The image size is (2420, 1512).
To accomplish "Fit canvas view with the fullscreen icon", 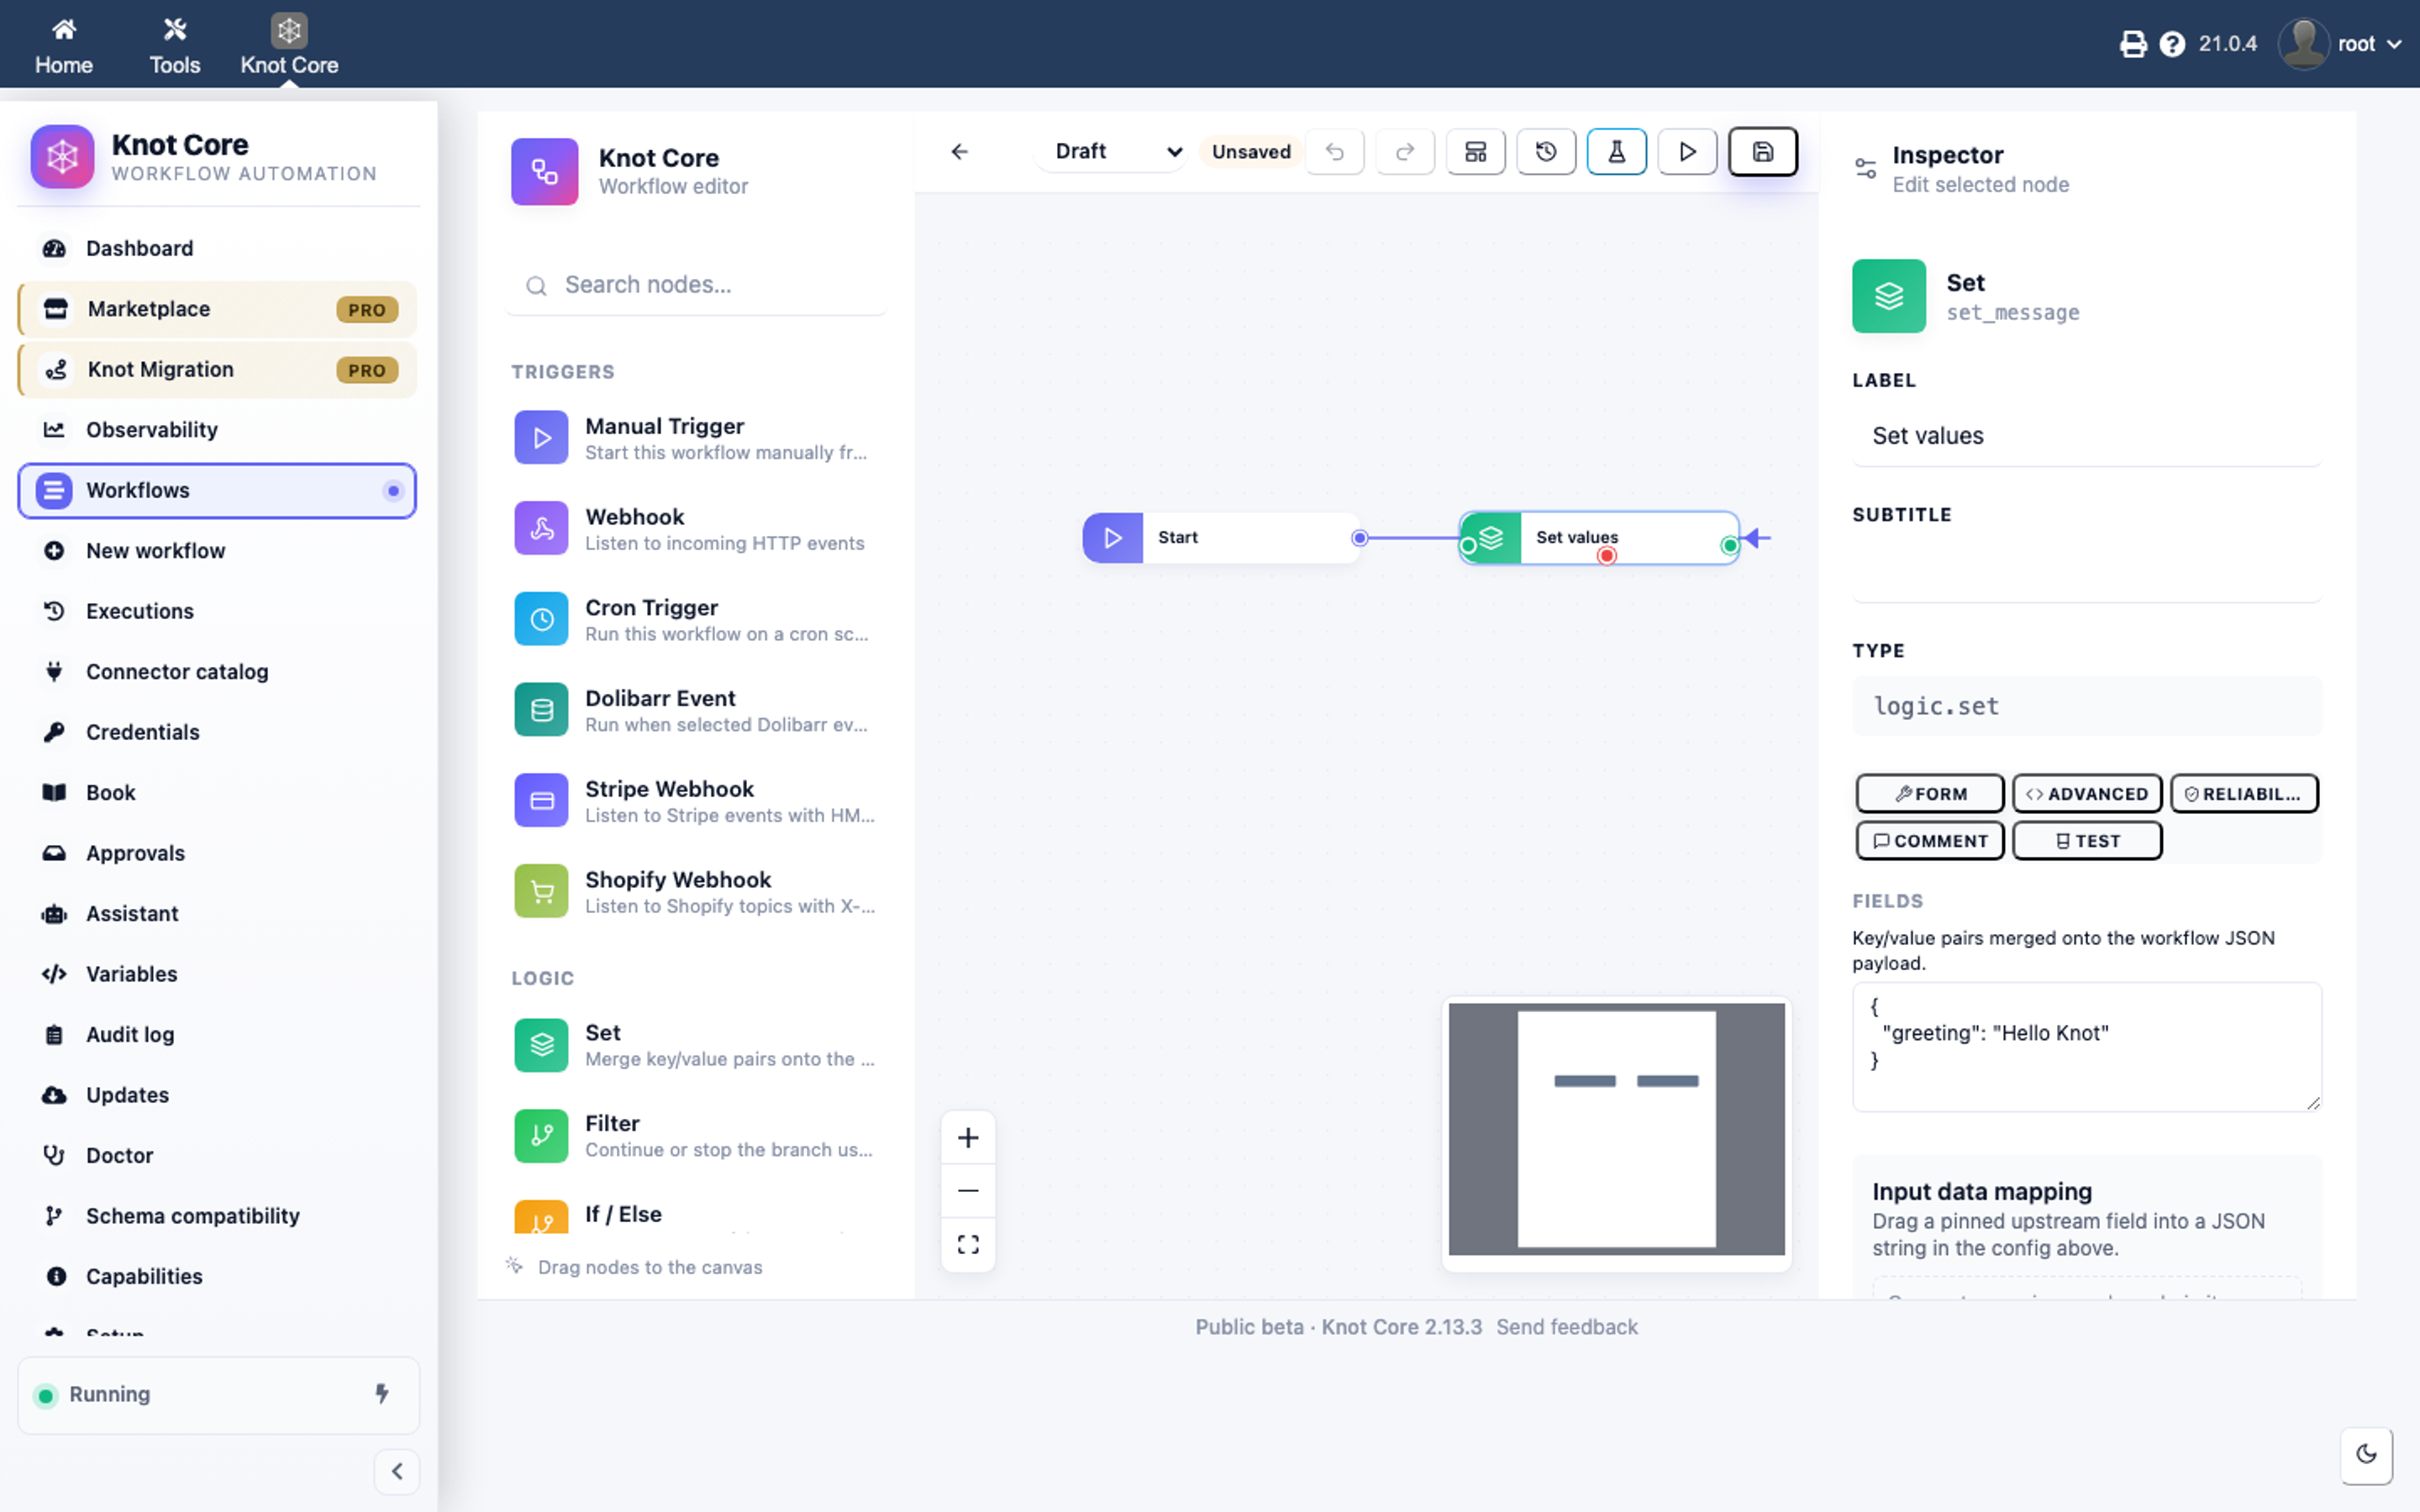I will [x=968, y=1245].
